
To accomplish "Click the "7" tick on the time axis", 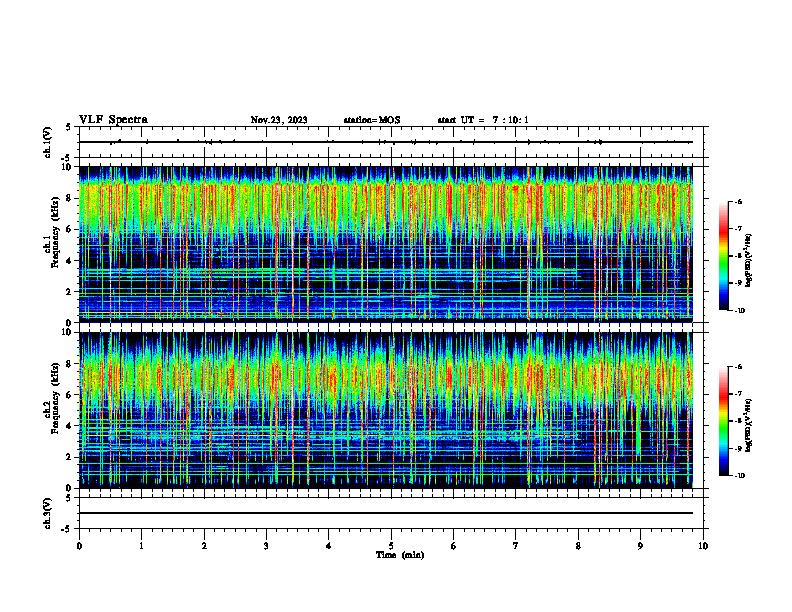I will point(516,546).
